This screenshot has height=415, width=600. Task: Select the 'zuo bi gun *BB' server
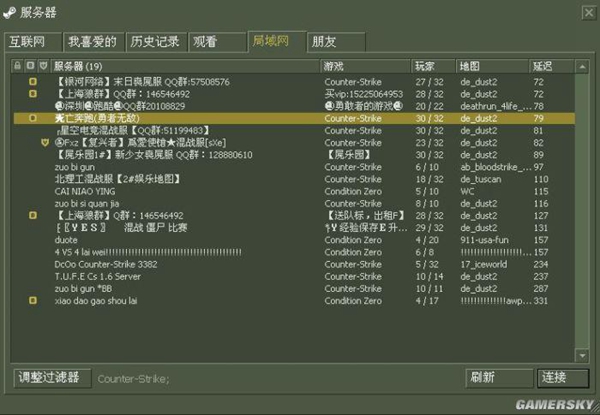click(294, 288)
